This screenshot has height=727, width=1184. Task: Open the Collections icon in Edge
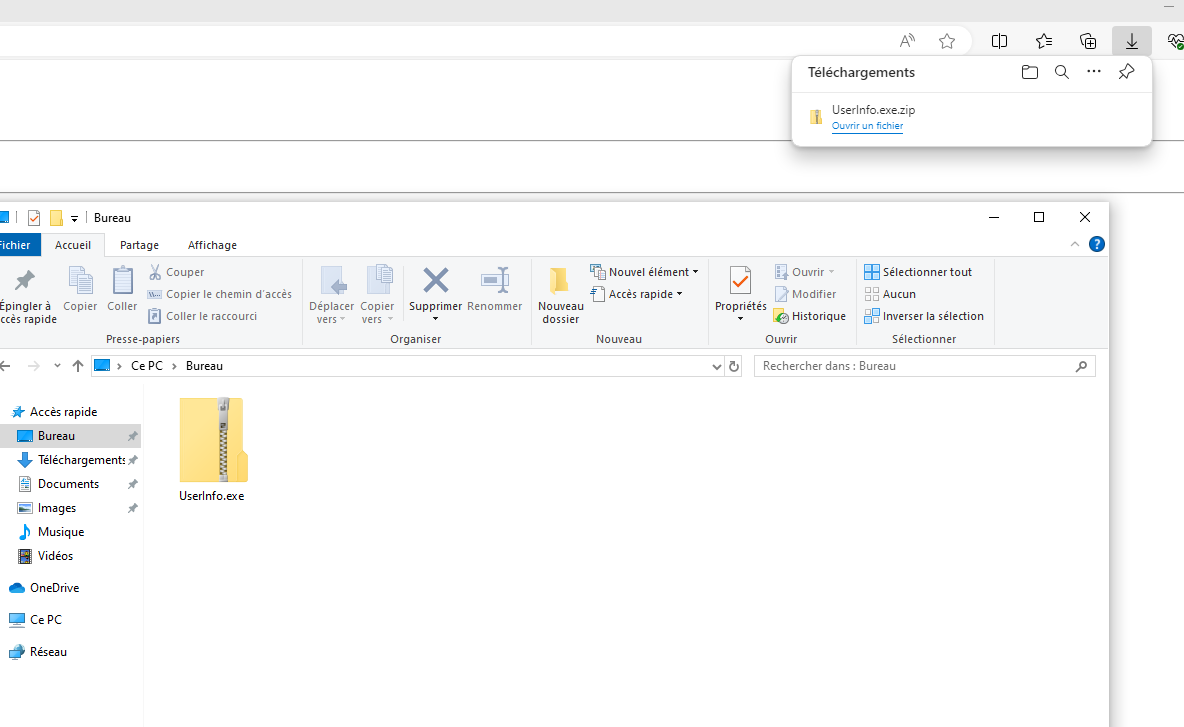pos(1088,41)
